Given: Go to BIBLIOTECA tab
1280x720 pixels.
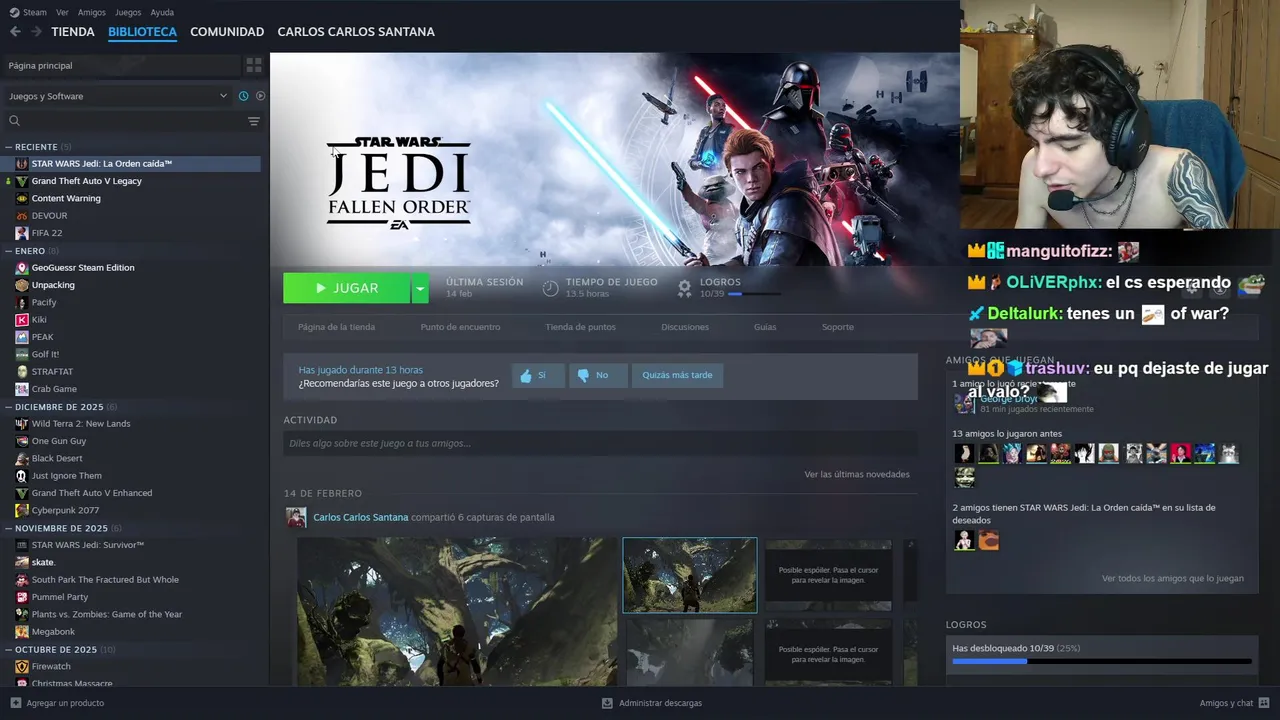Looking at the screenshot, I should pyautogui.click(x=142, y=32).
